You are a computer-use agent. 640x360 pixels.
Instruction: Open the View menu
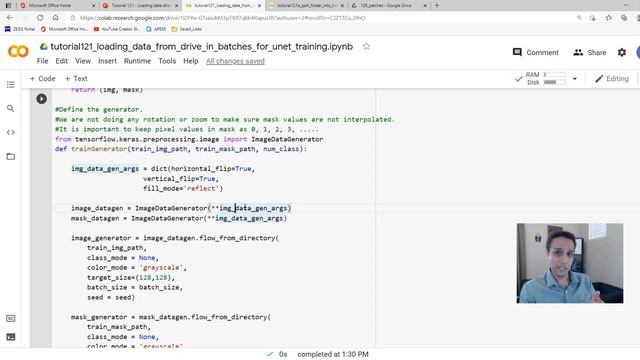click(x=83, y=61)
